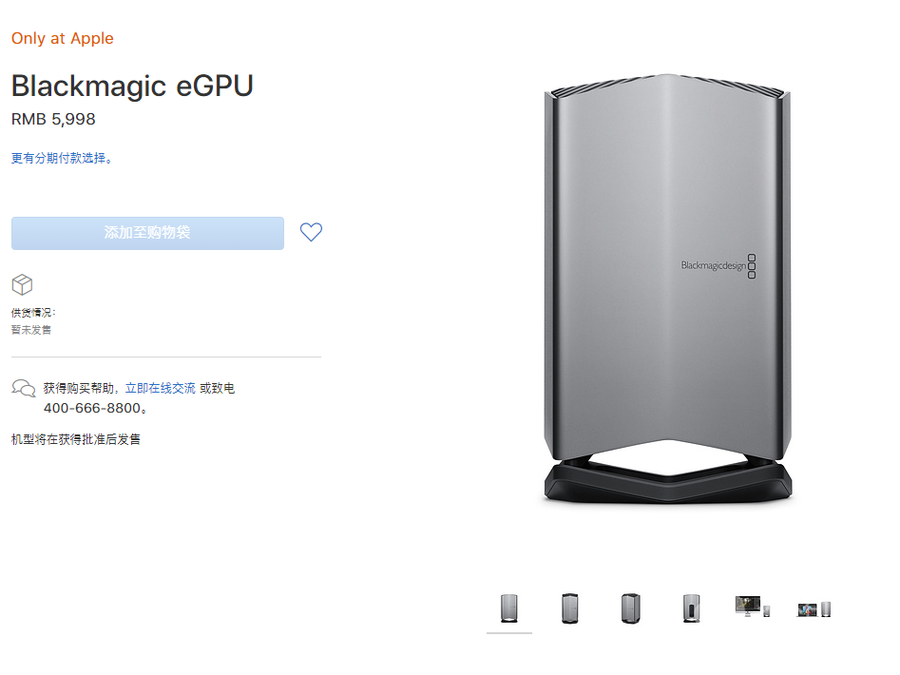
Task: Click the chat bubbles help icon
Action: (23, 388)
